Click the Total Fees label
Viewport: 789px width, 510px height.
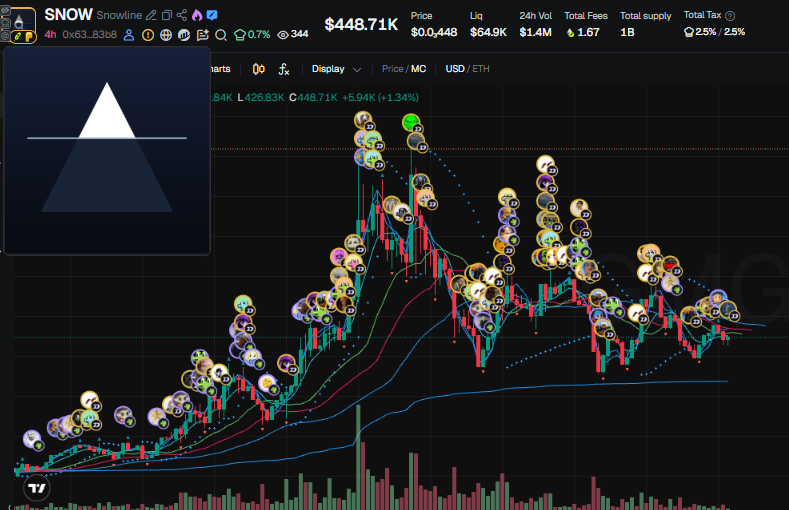click(586, 16)
